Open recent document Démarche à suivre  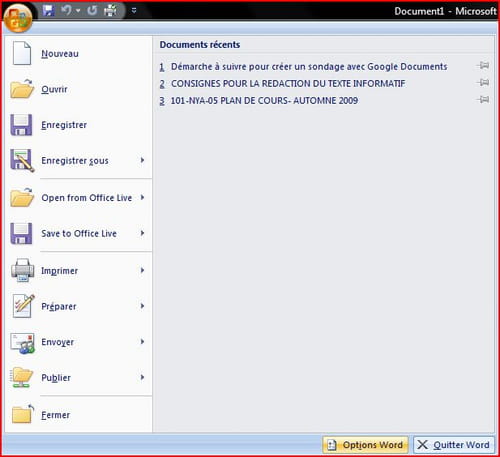309,67
